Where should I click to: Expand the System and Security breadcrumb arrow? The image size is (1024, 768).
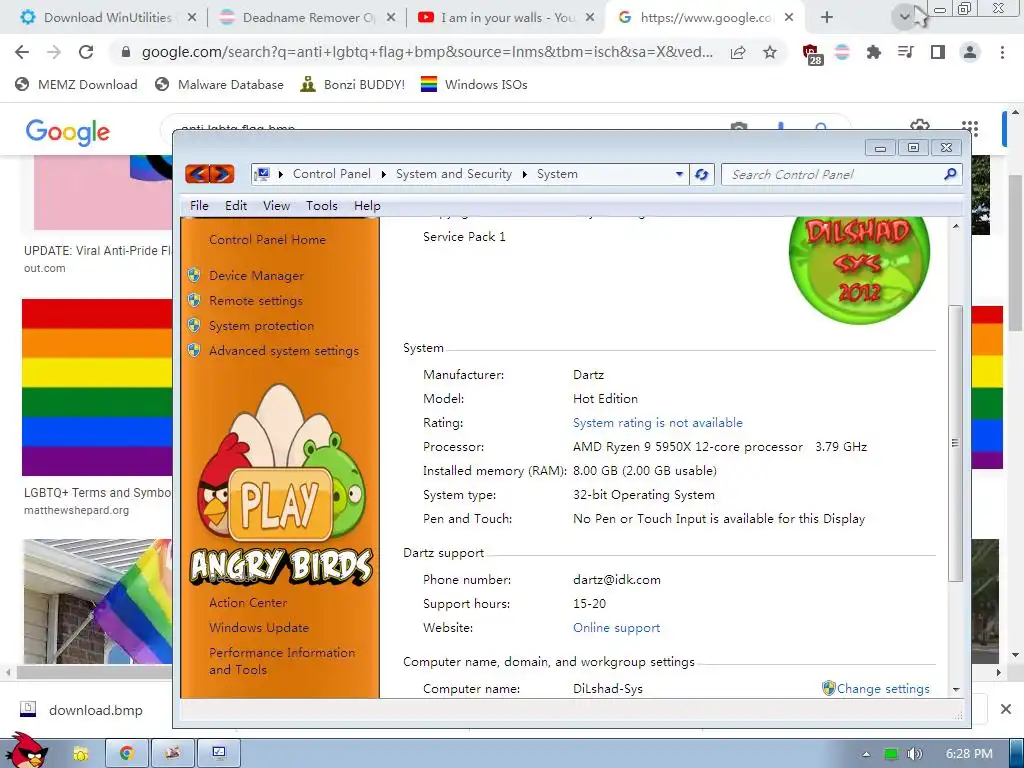(x=524, y=174)
